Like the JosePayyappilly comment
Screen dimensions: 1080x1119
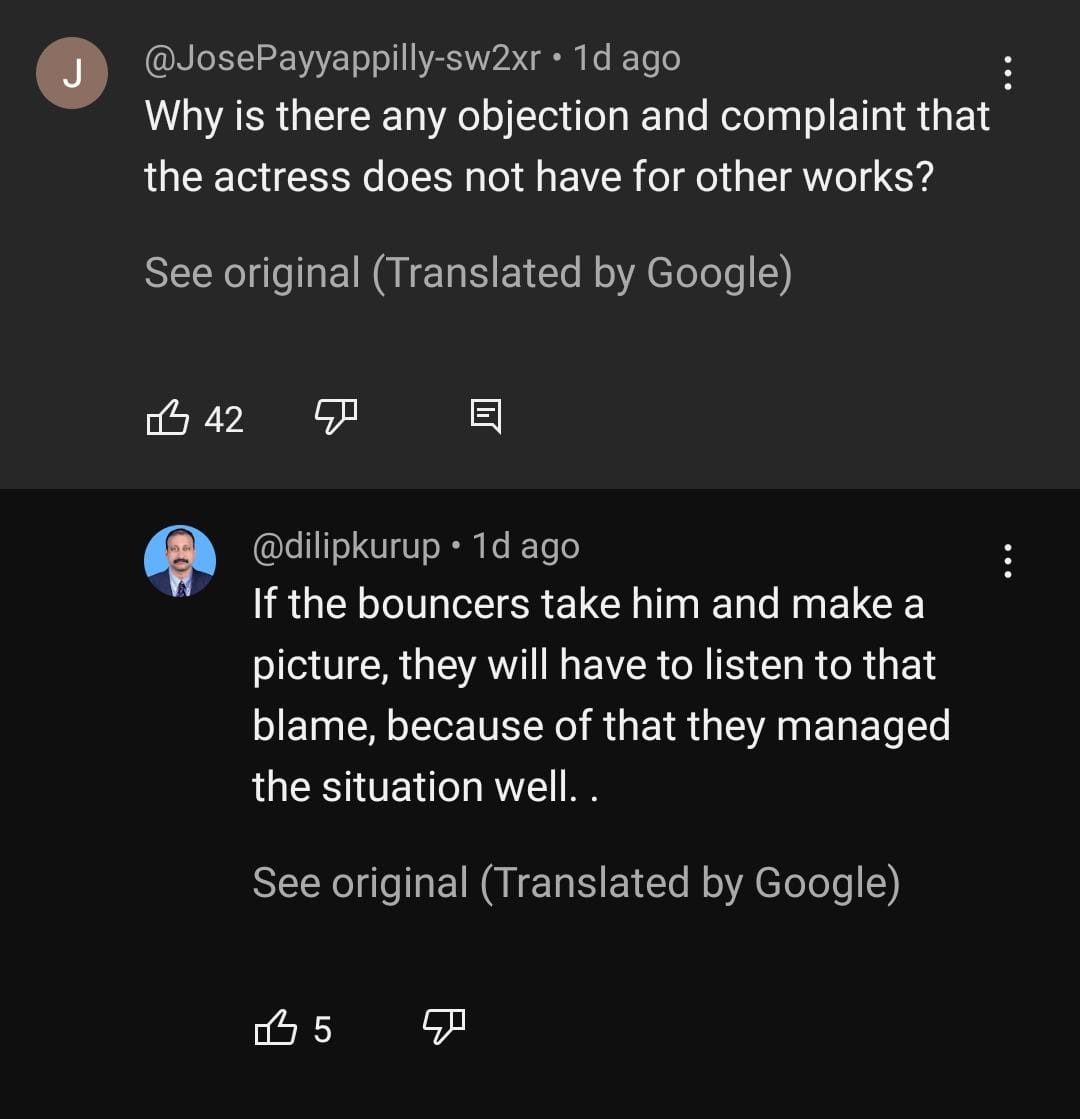click(x=168, y=417)
